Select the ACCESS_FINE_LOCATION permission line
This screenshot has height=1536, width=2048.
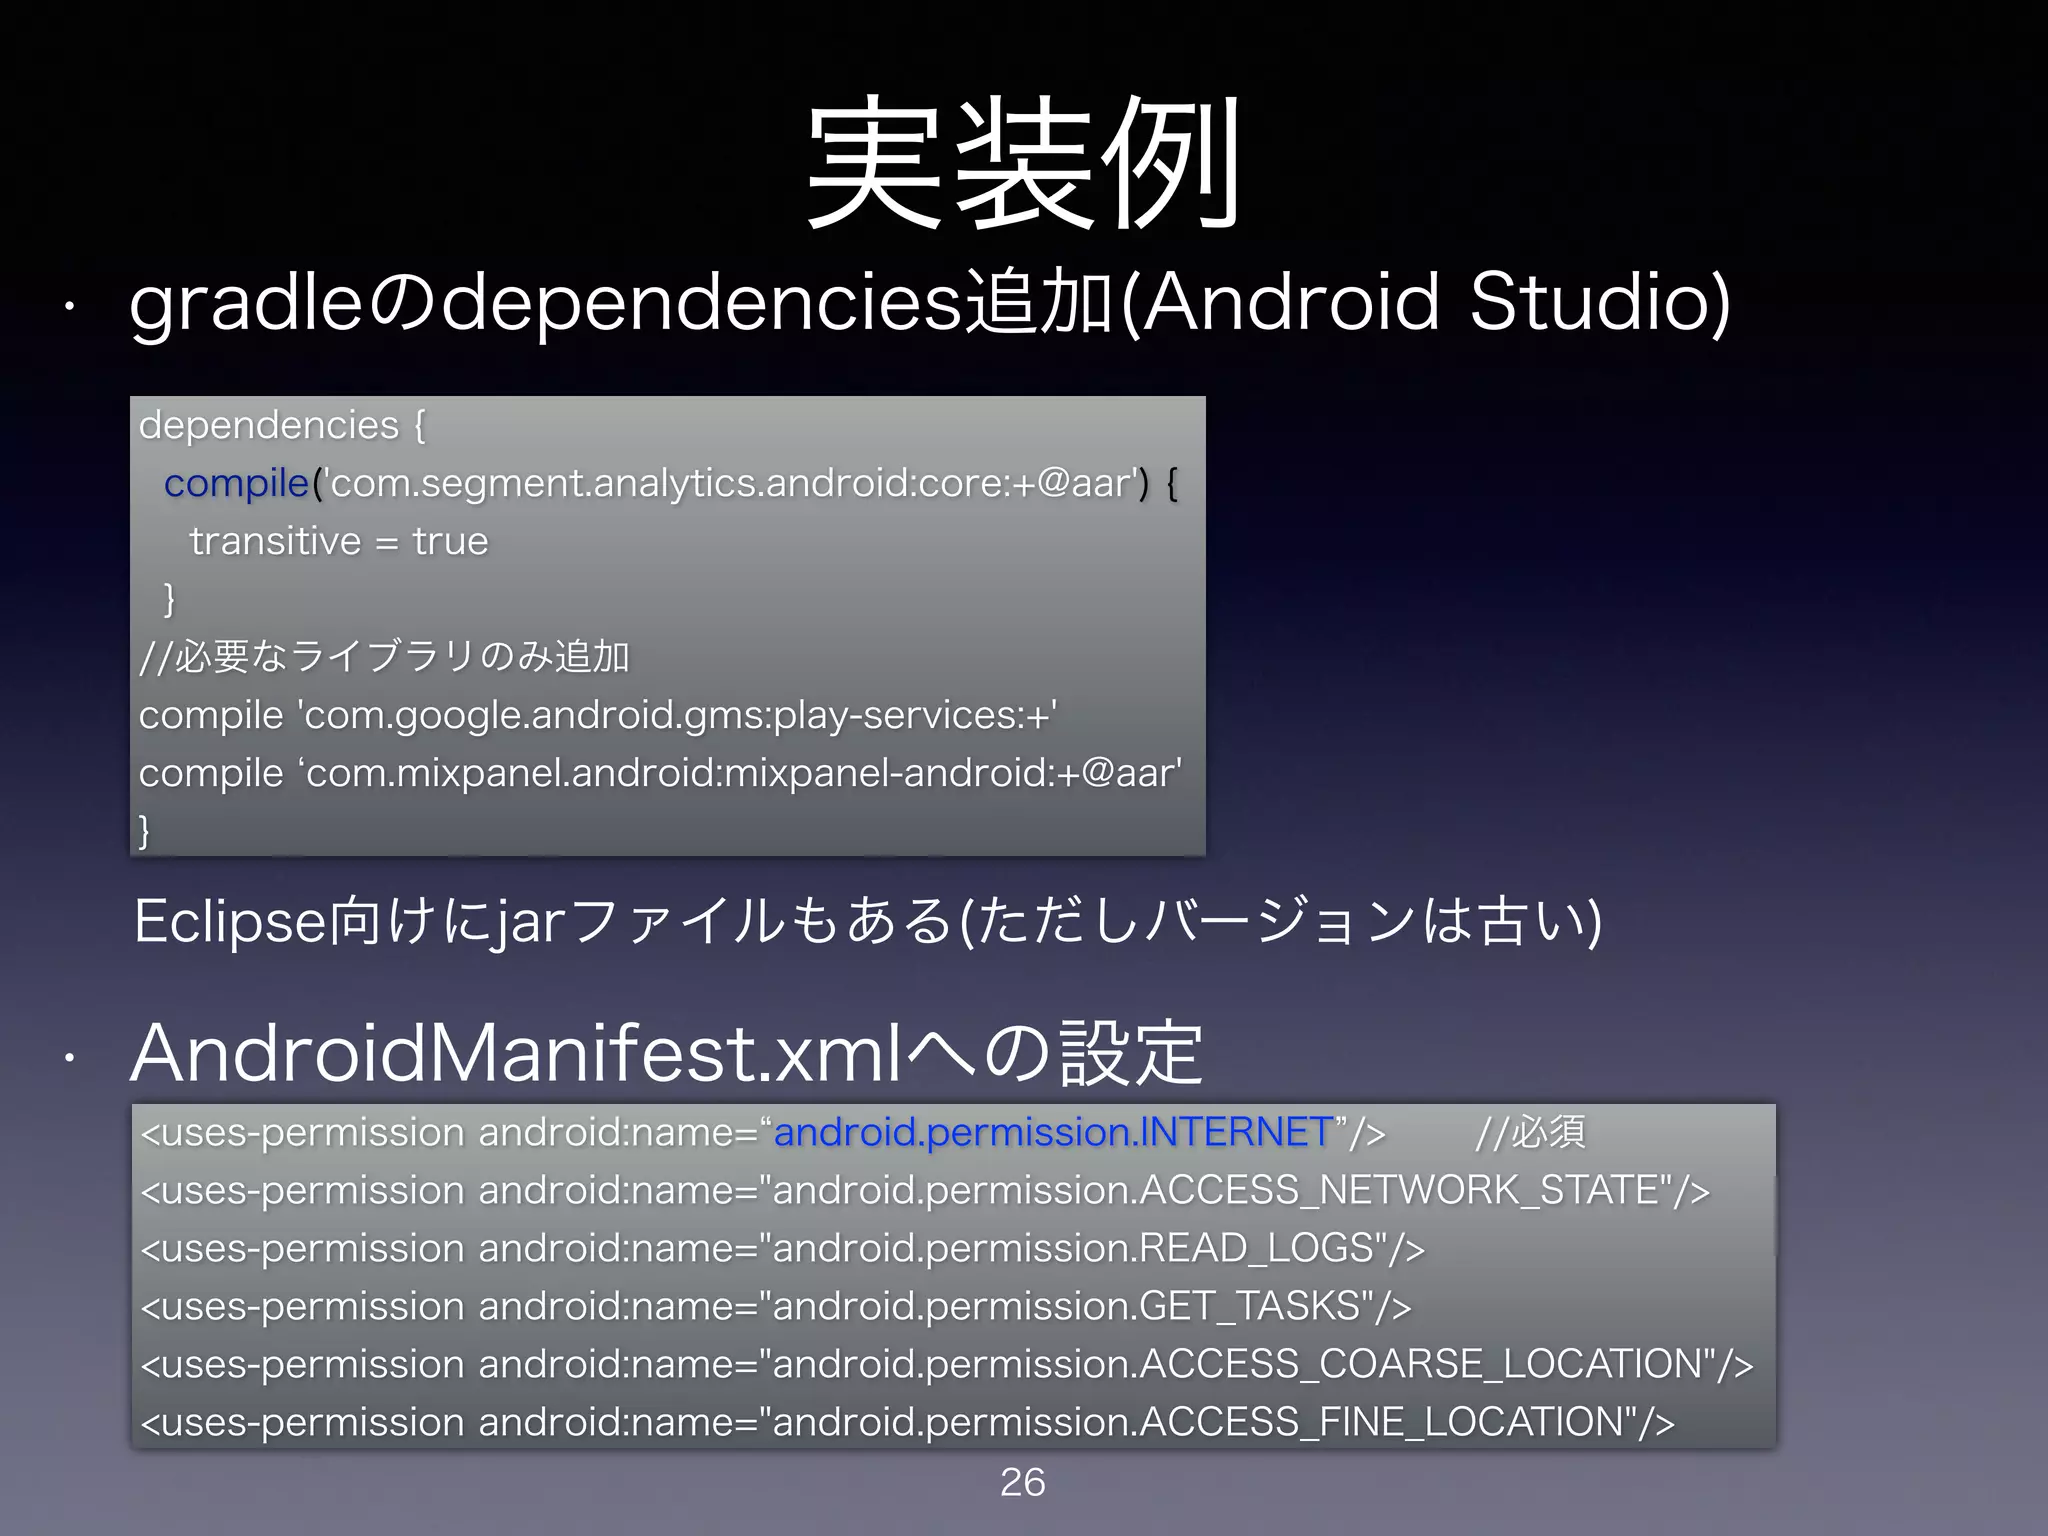click(908, 1422)
